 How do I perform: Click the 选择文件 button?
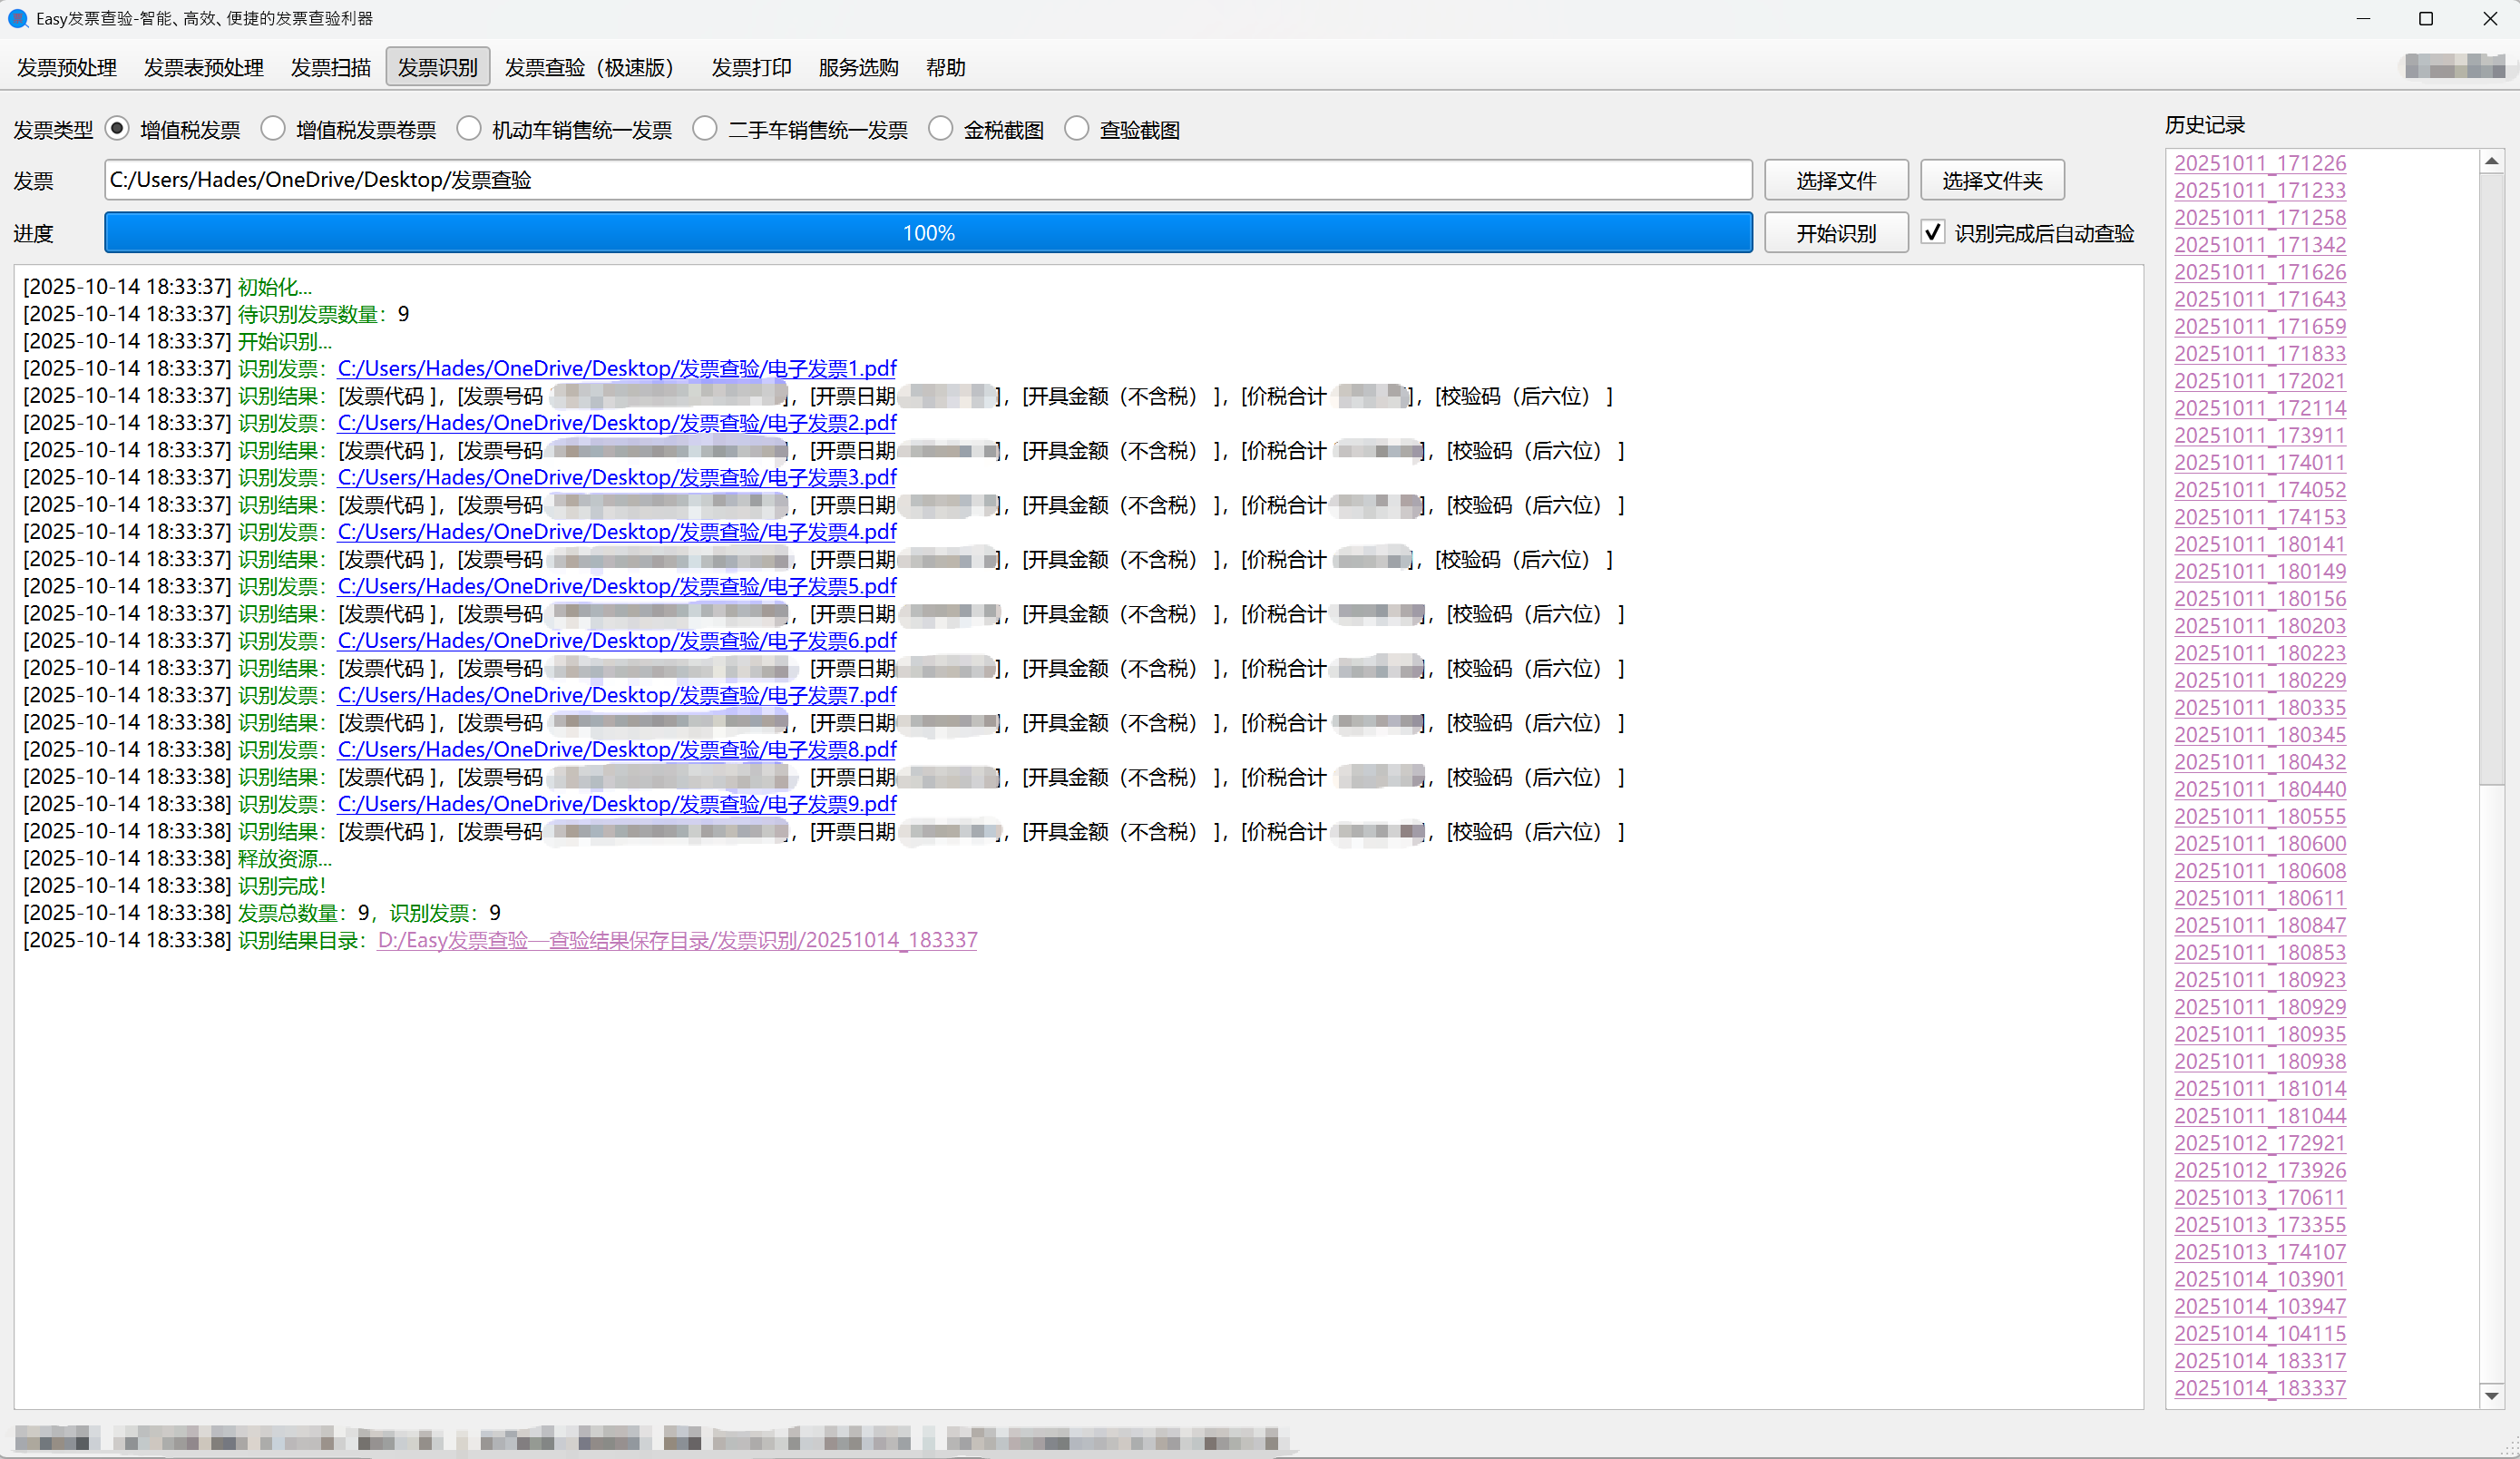click(x=1835, y=180)
